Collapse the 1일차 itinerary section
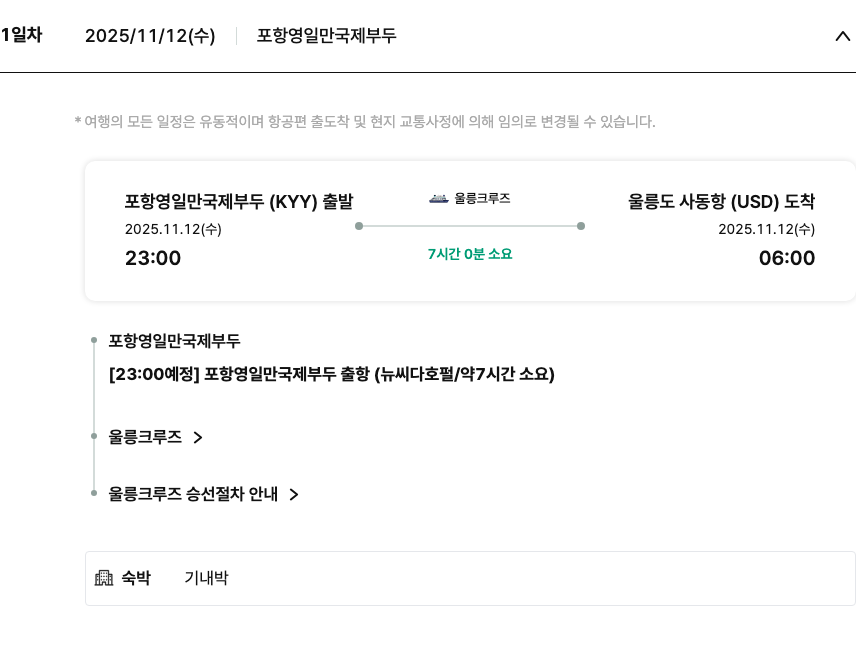The height and width of the screenshot is (646, 856). pos(841,36)
